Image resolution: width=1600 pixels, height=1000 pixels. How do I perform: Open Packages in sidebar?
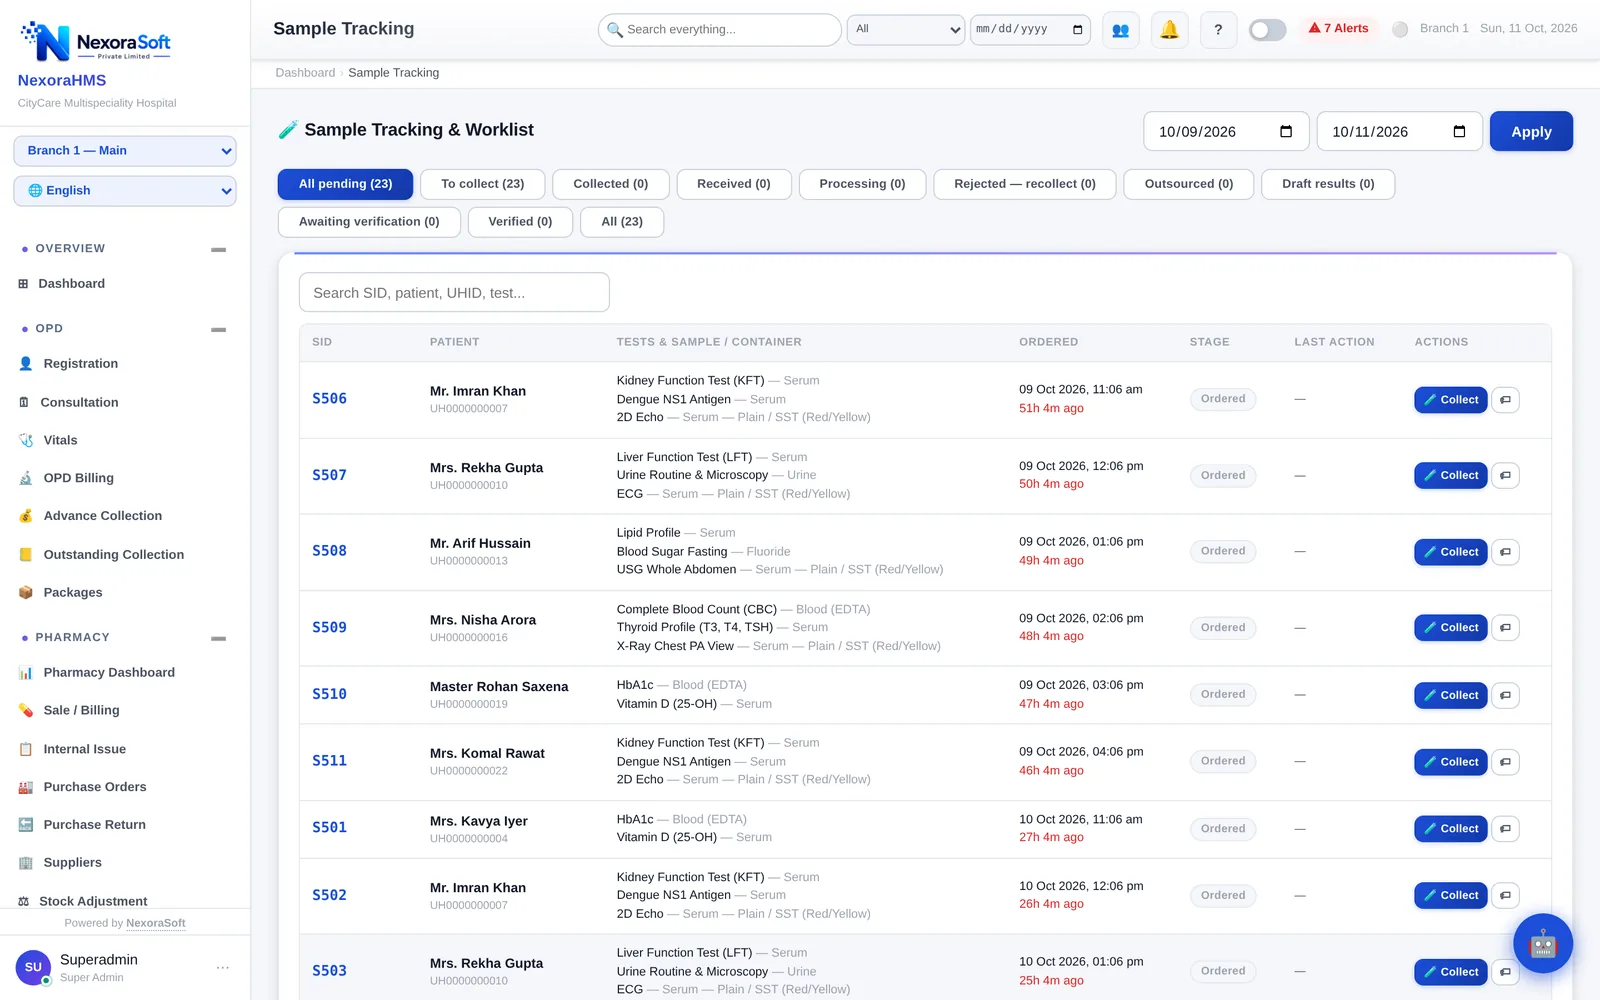click(73, 593)
